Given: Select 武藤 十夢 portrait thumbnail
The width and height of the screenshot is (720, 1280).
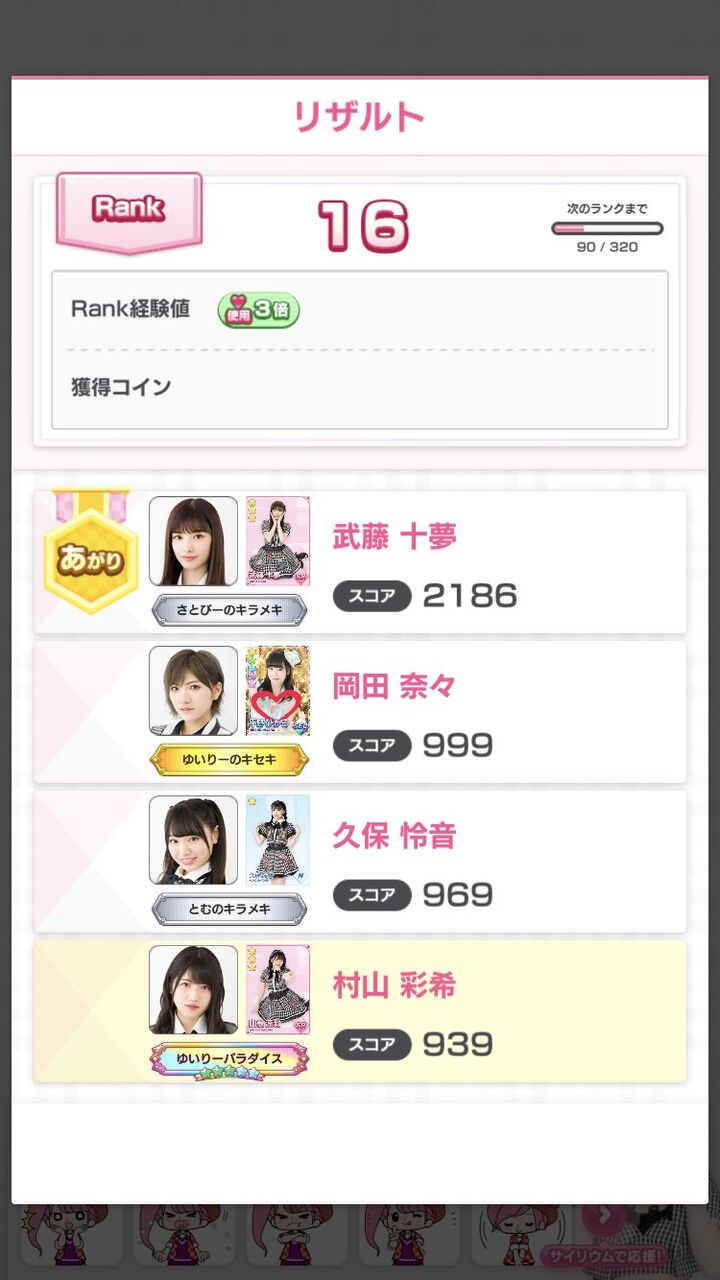Looking at the screenshot, I should coord(194,541).
